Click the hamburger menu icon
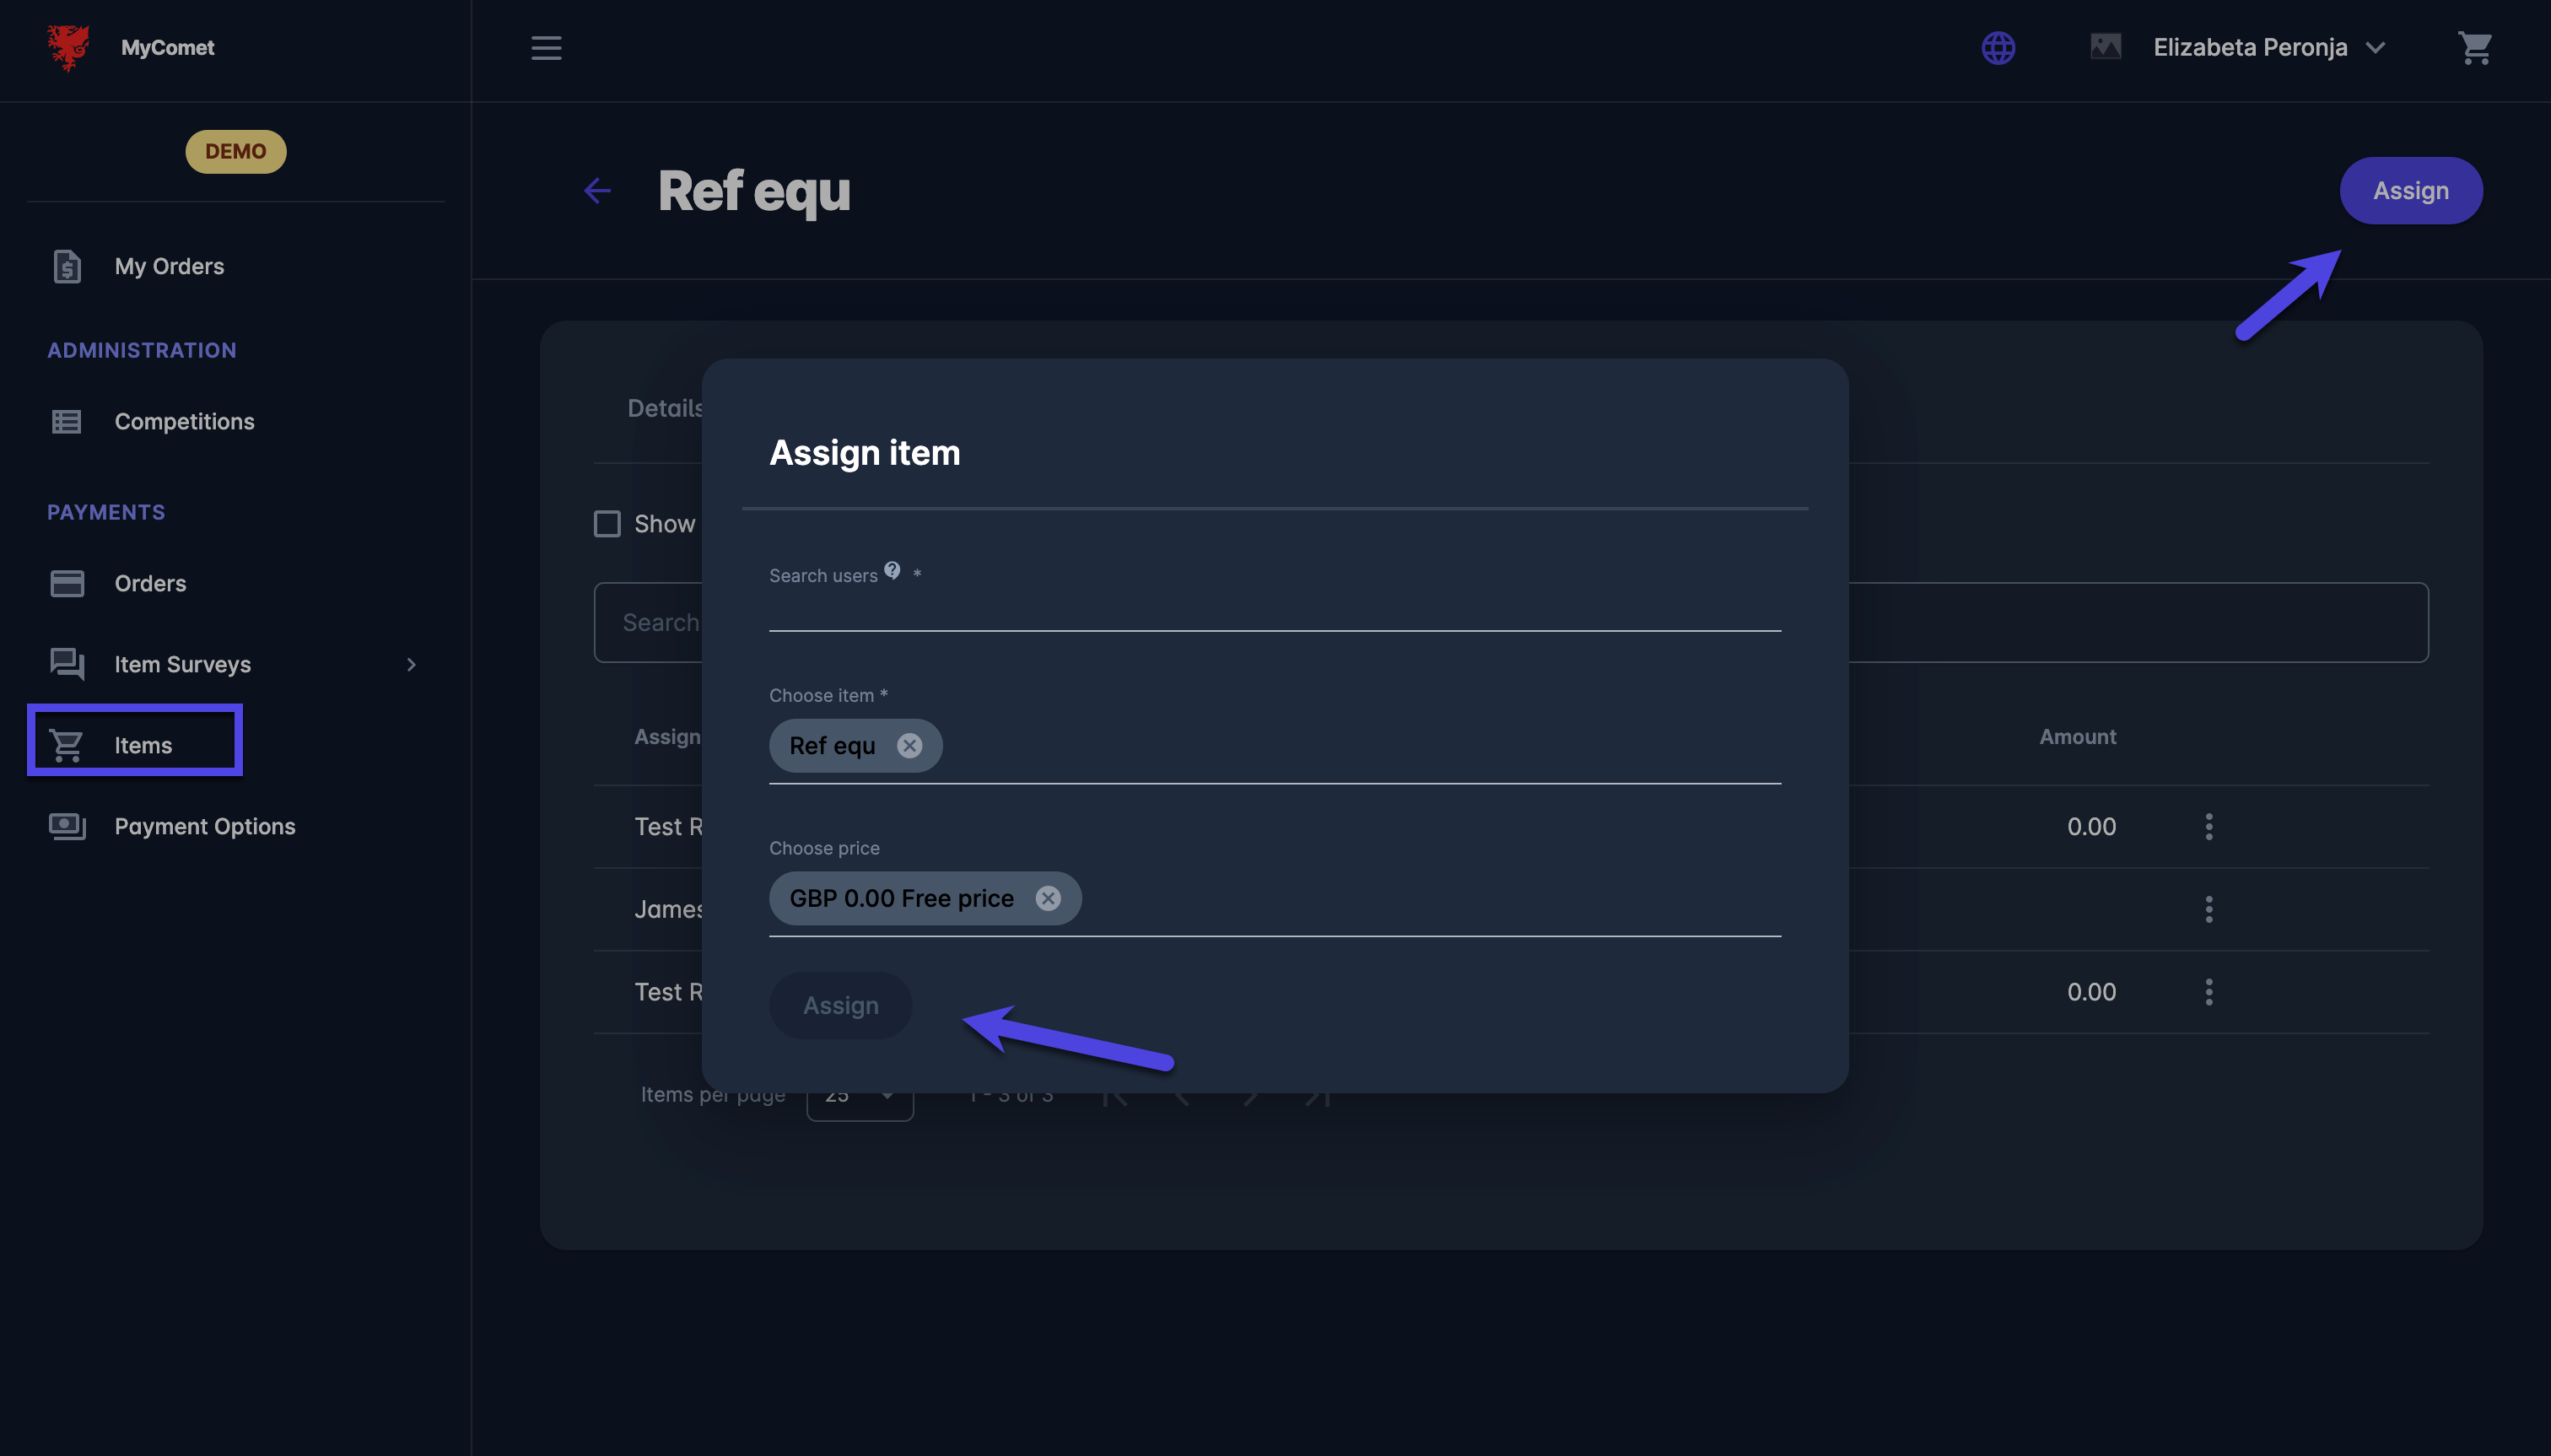The width and height of the screenshot is (2551, 1456). click(x=546, y=48)
